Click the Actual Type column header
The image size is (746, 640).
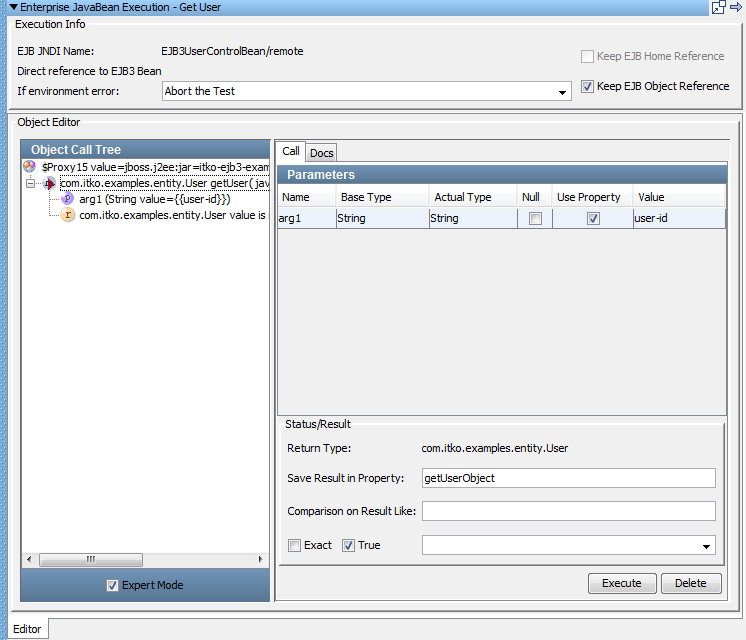(x=473, y=197)
